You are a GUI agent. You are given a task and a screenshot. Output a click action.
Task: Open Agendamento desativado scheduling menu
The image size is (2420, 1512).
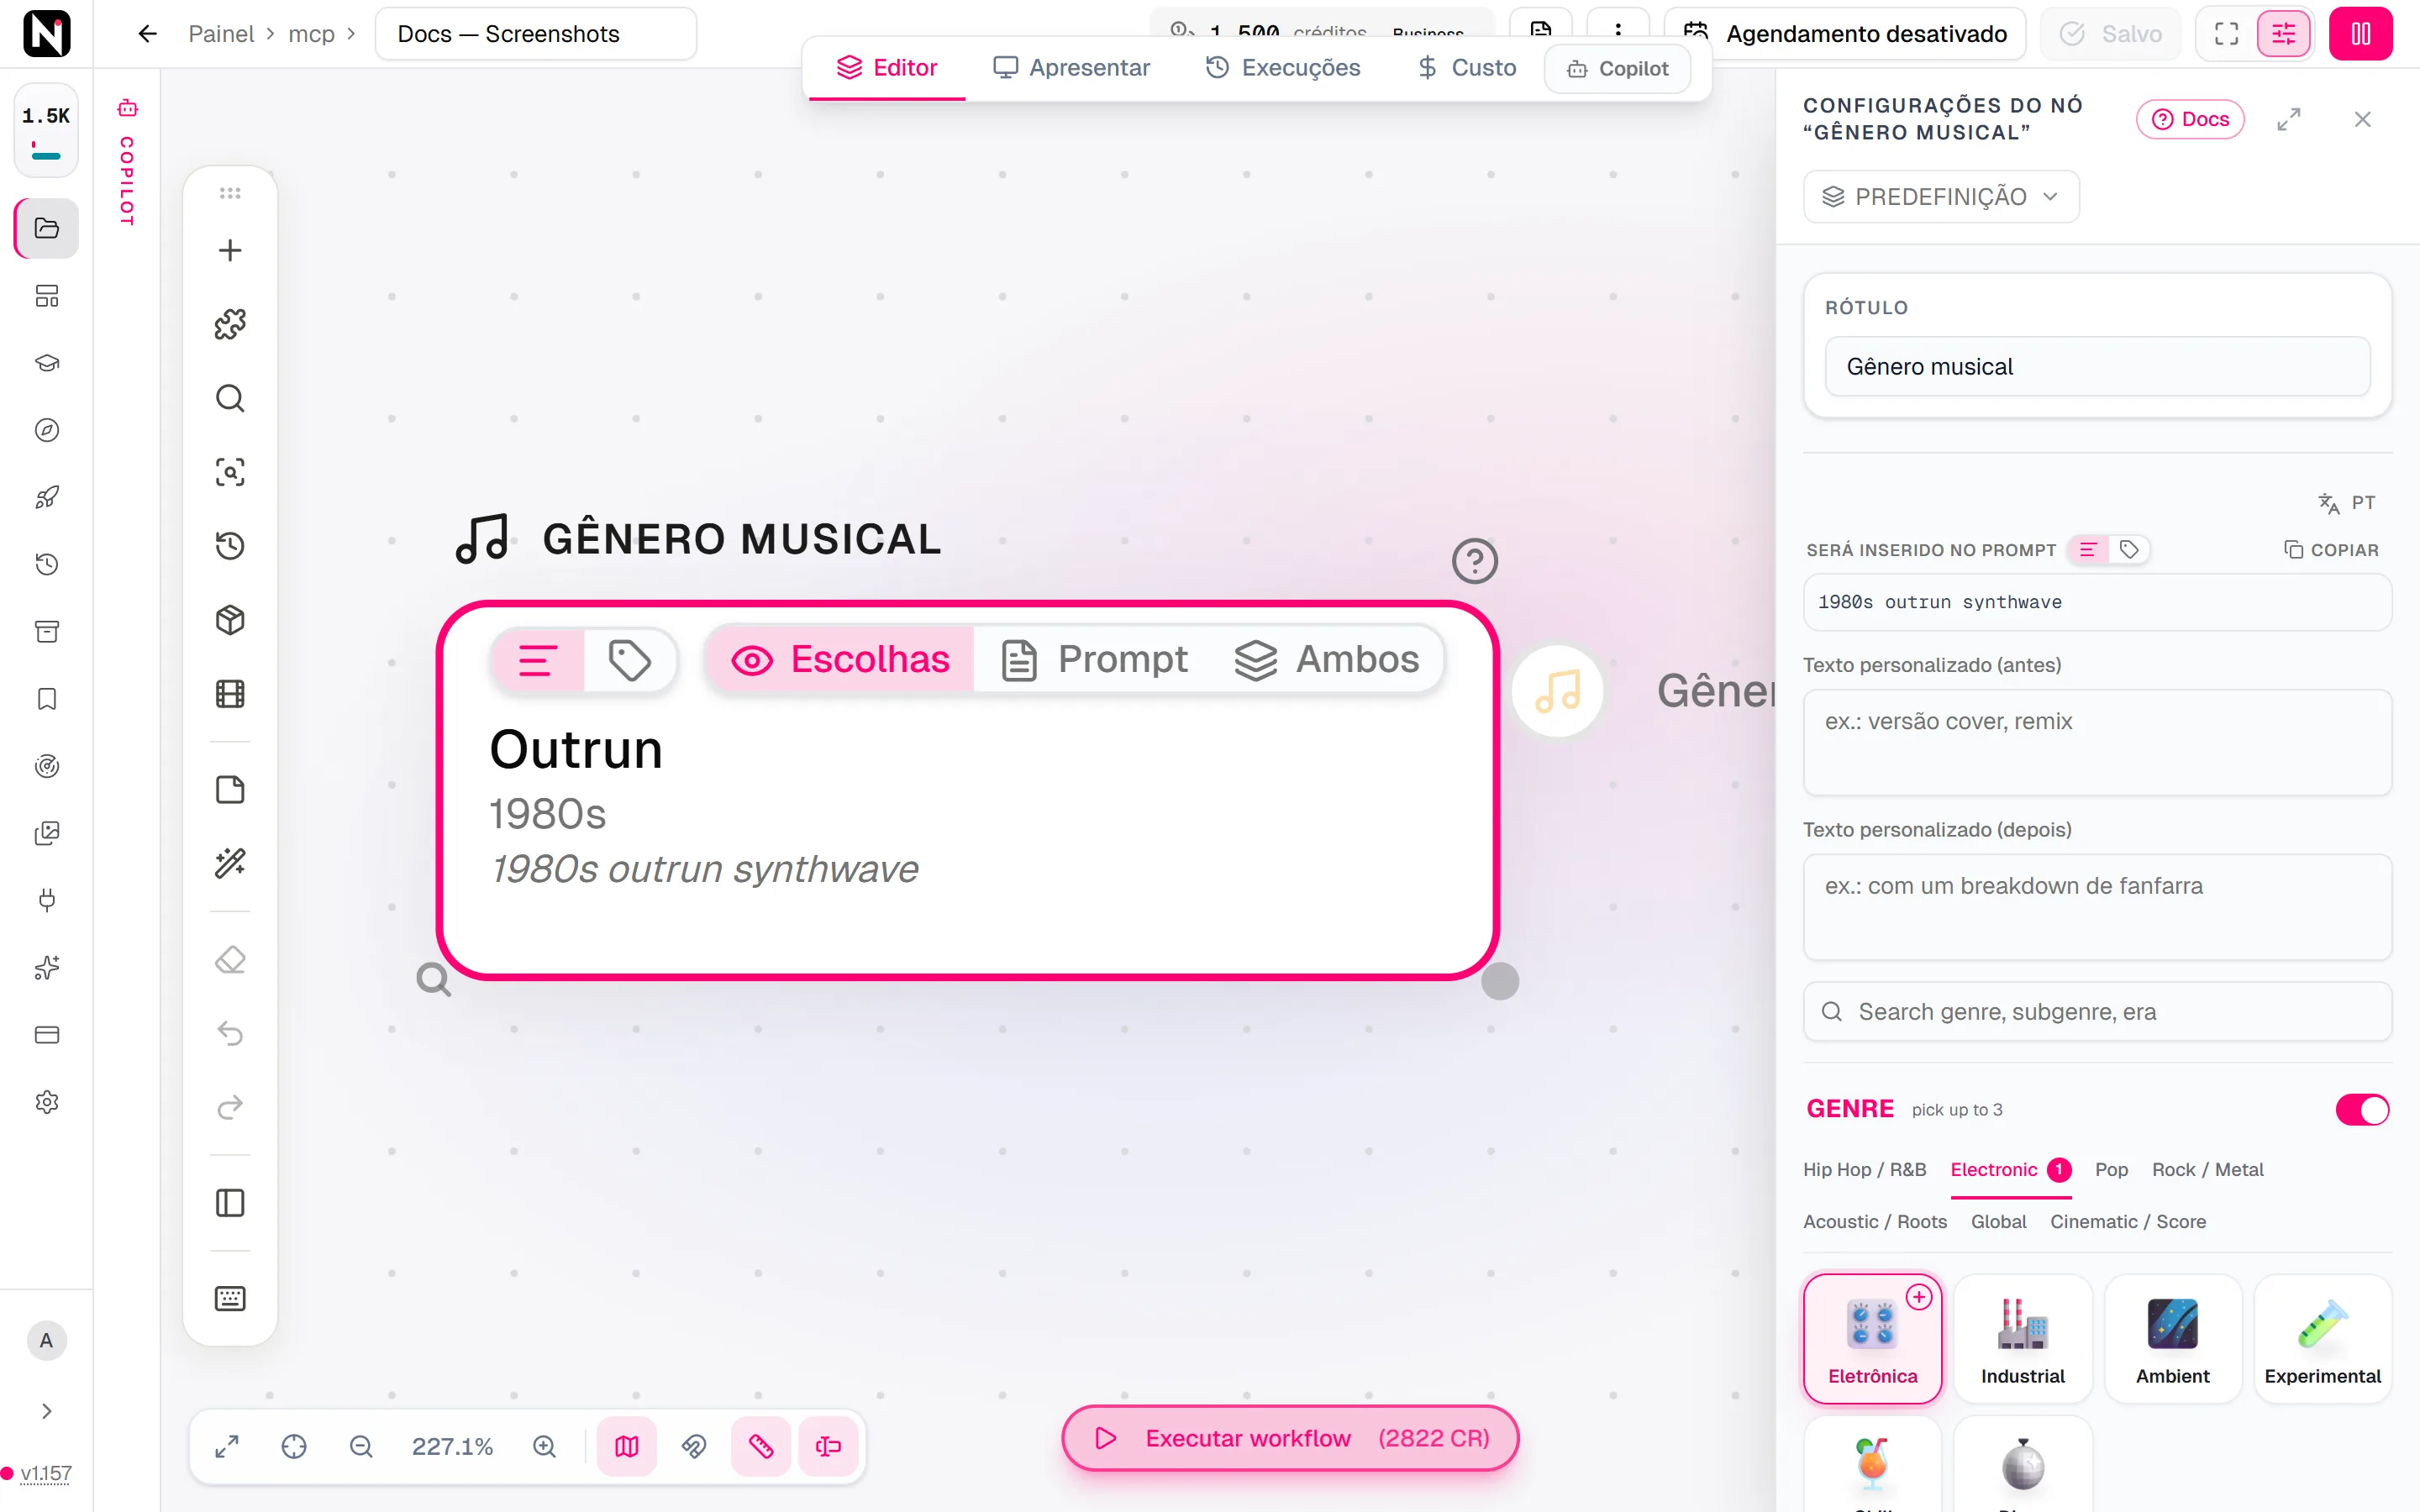coord(1845,34)
